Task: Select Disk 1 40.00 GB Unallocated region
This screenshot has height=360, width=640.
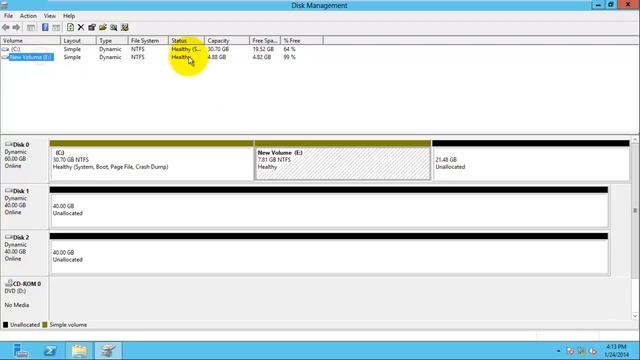Action: [x=329, y=207]
